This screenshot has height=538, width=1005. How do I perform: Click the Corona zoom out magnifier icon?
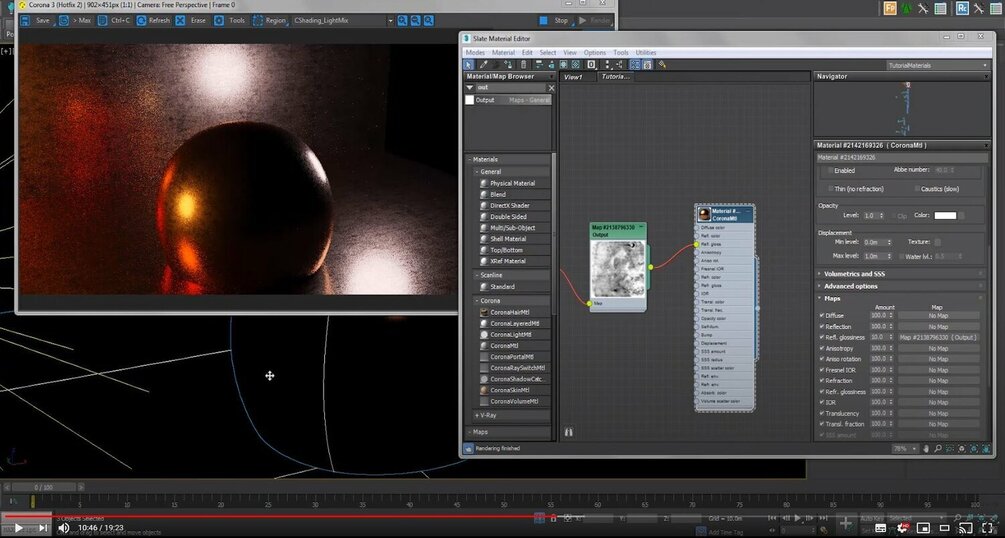pos(415,21)
